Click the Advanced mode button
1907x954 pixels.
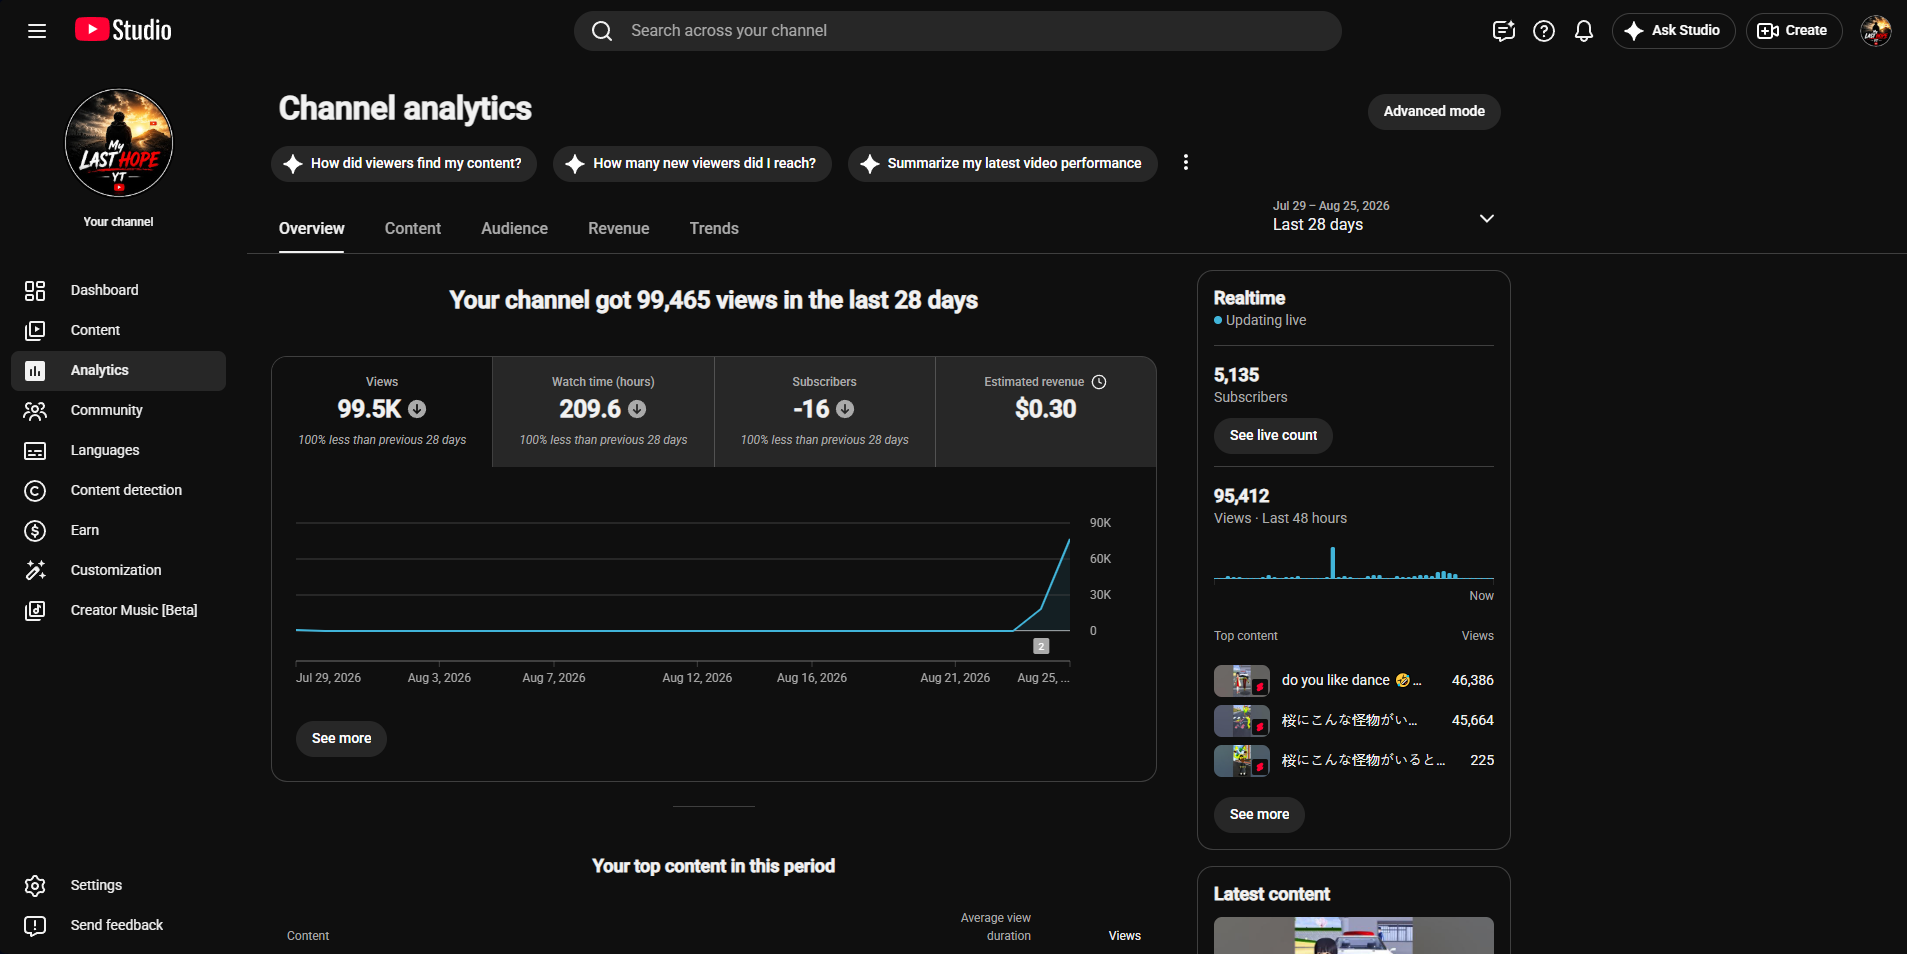tap(1434, 112)
